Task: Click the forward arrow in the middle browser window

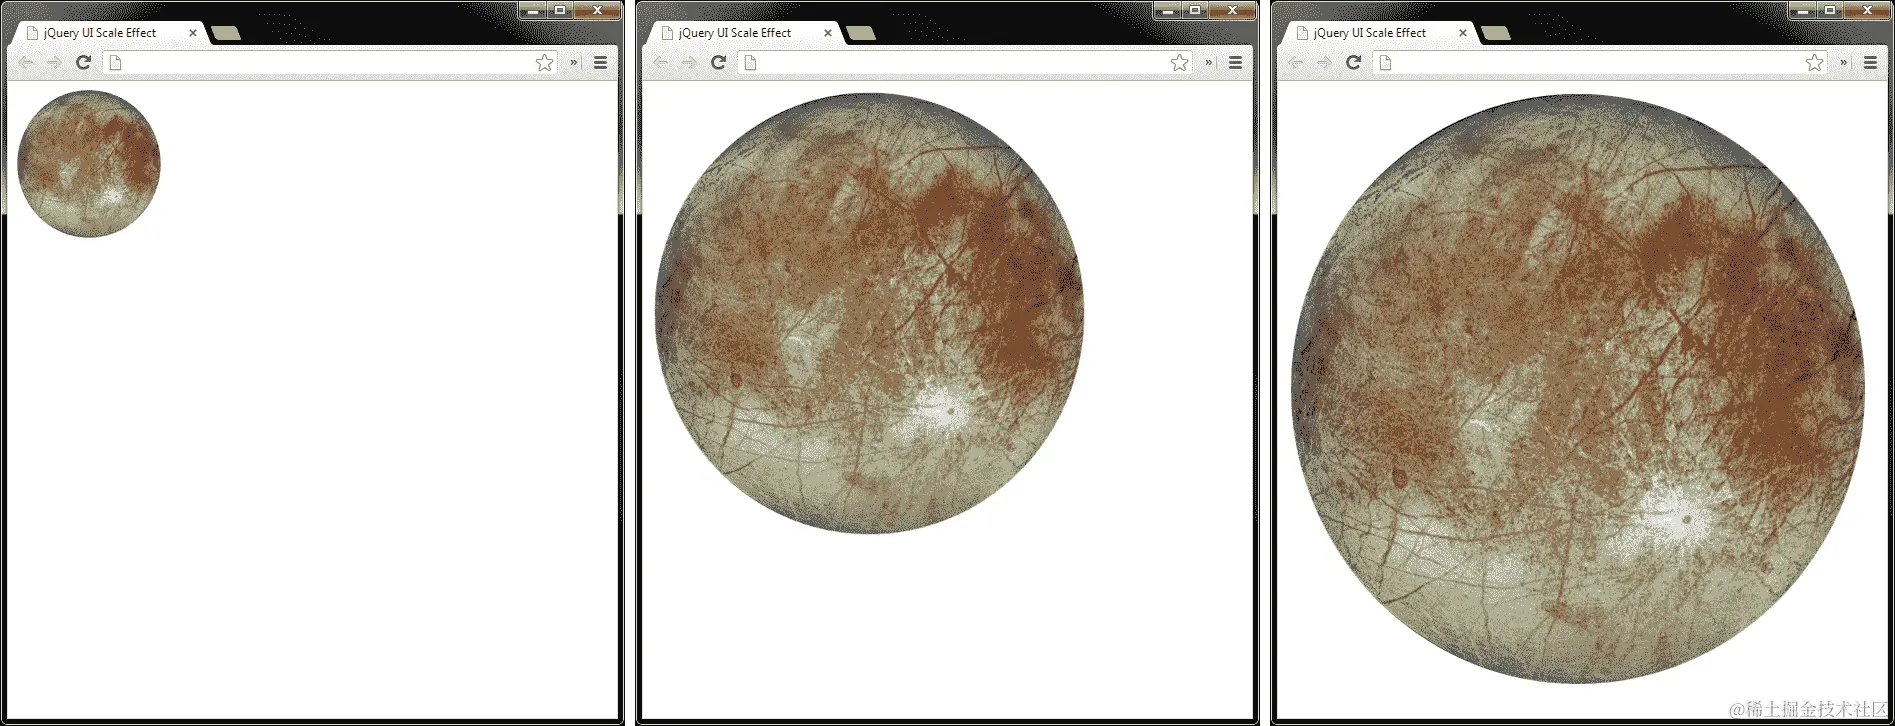Action: pos(689,62)
